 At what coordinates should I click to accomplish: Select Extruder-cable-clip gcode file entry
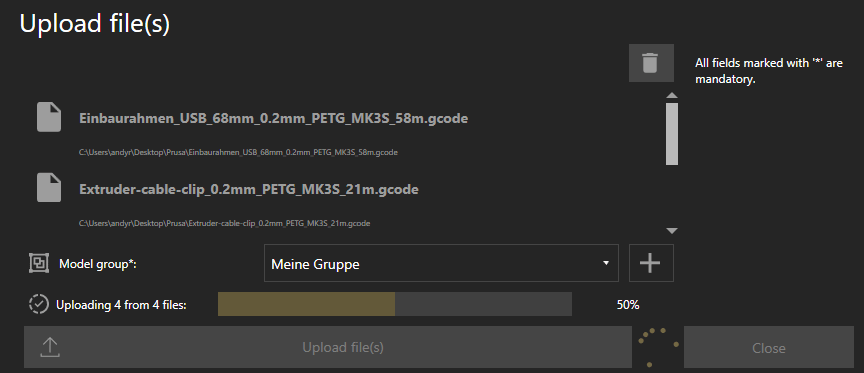[x=249, y=190]
